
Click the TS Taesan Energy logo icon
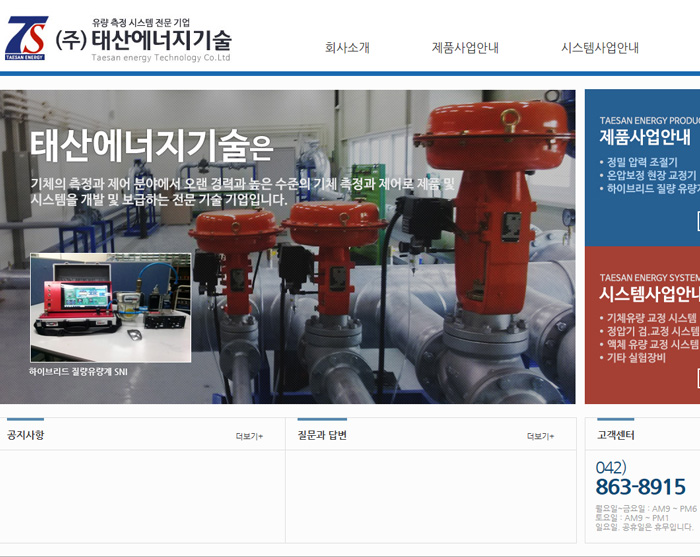click(26, 38)
